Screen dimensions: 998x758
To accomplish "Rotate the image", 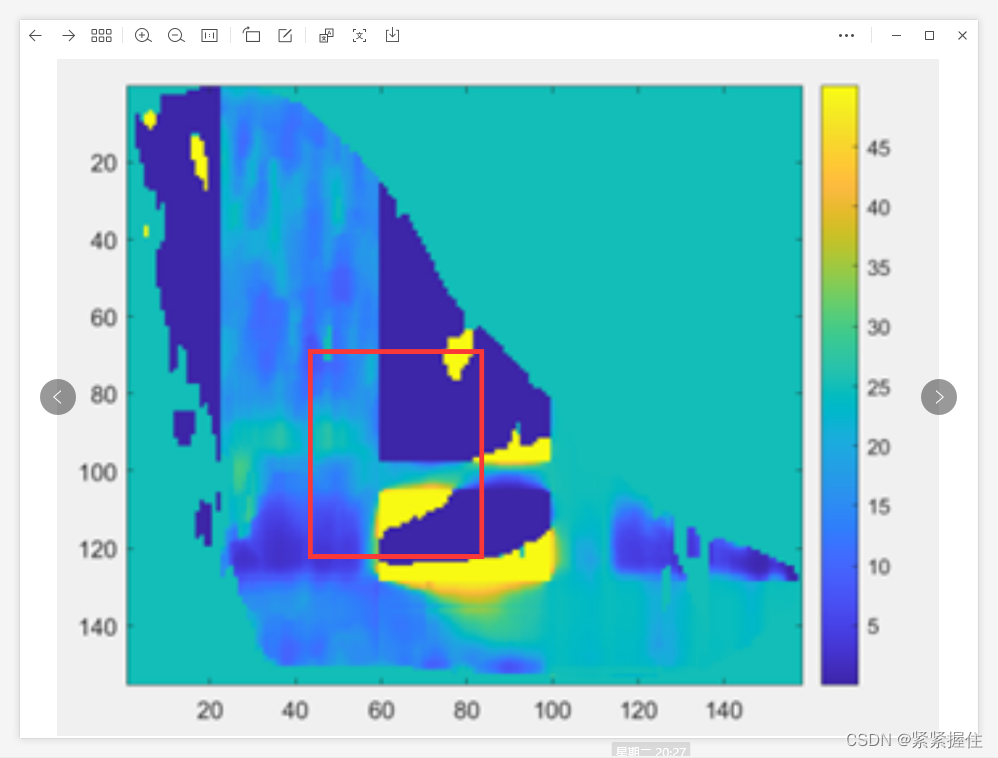I will point(251,35).
